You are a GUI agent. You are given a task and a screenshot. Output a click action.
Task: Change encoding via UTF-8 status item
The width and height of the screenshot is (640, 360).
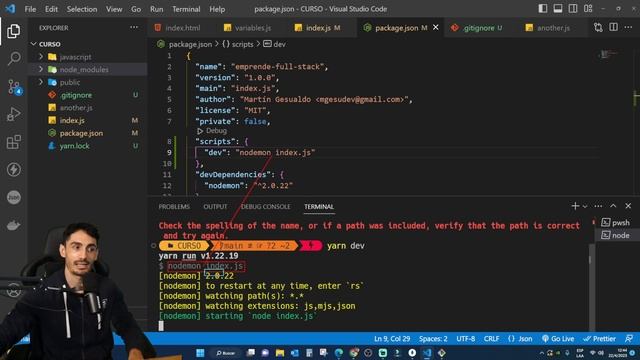tap(465, 339)
